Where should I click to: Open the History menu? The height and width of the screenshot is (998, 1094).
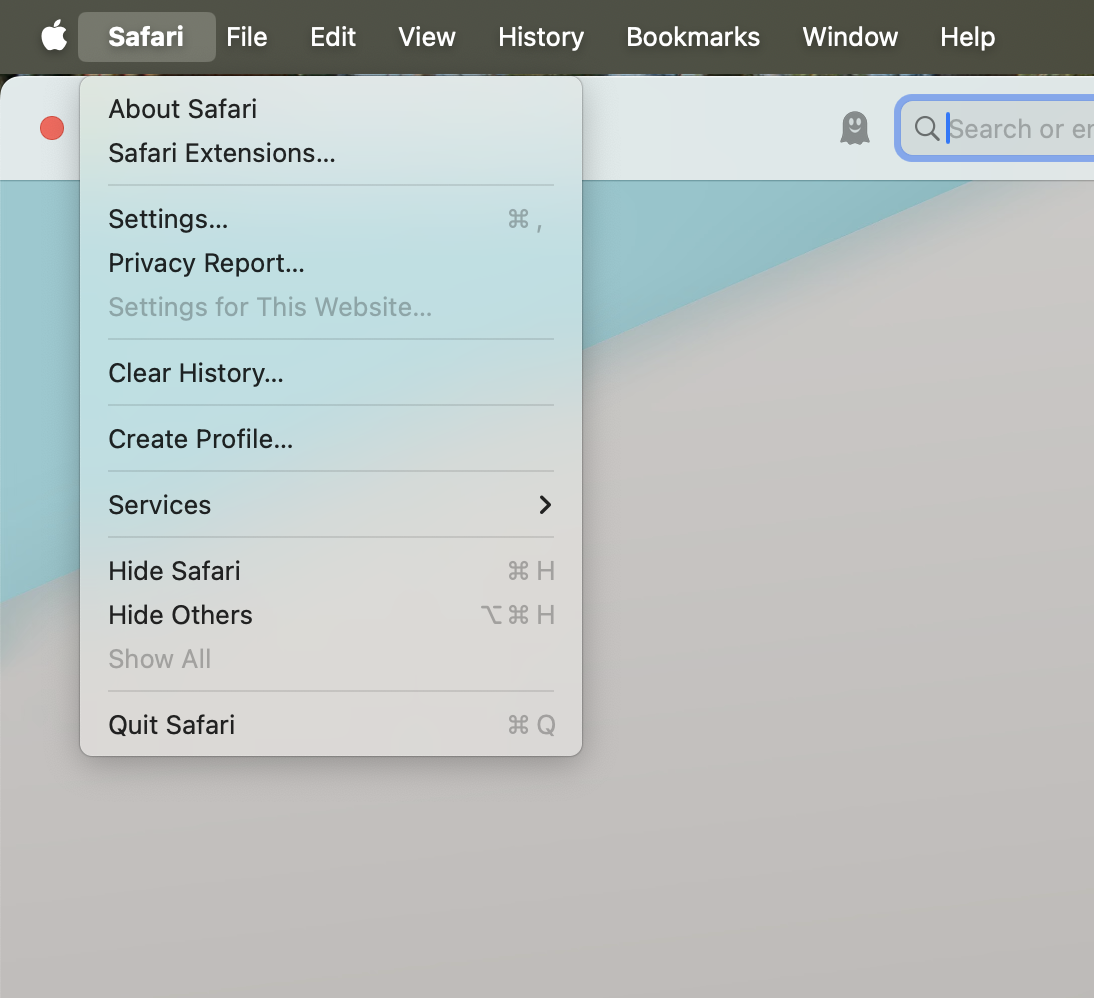540,37
